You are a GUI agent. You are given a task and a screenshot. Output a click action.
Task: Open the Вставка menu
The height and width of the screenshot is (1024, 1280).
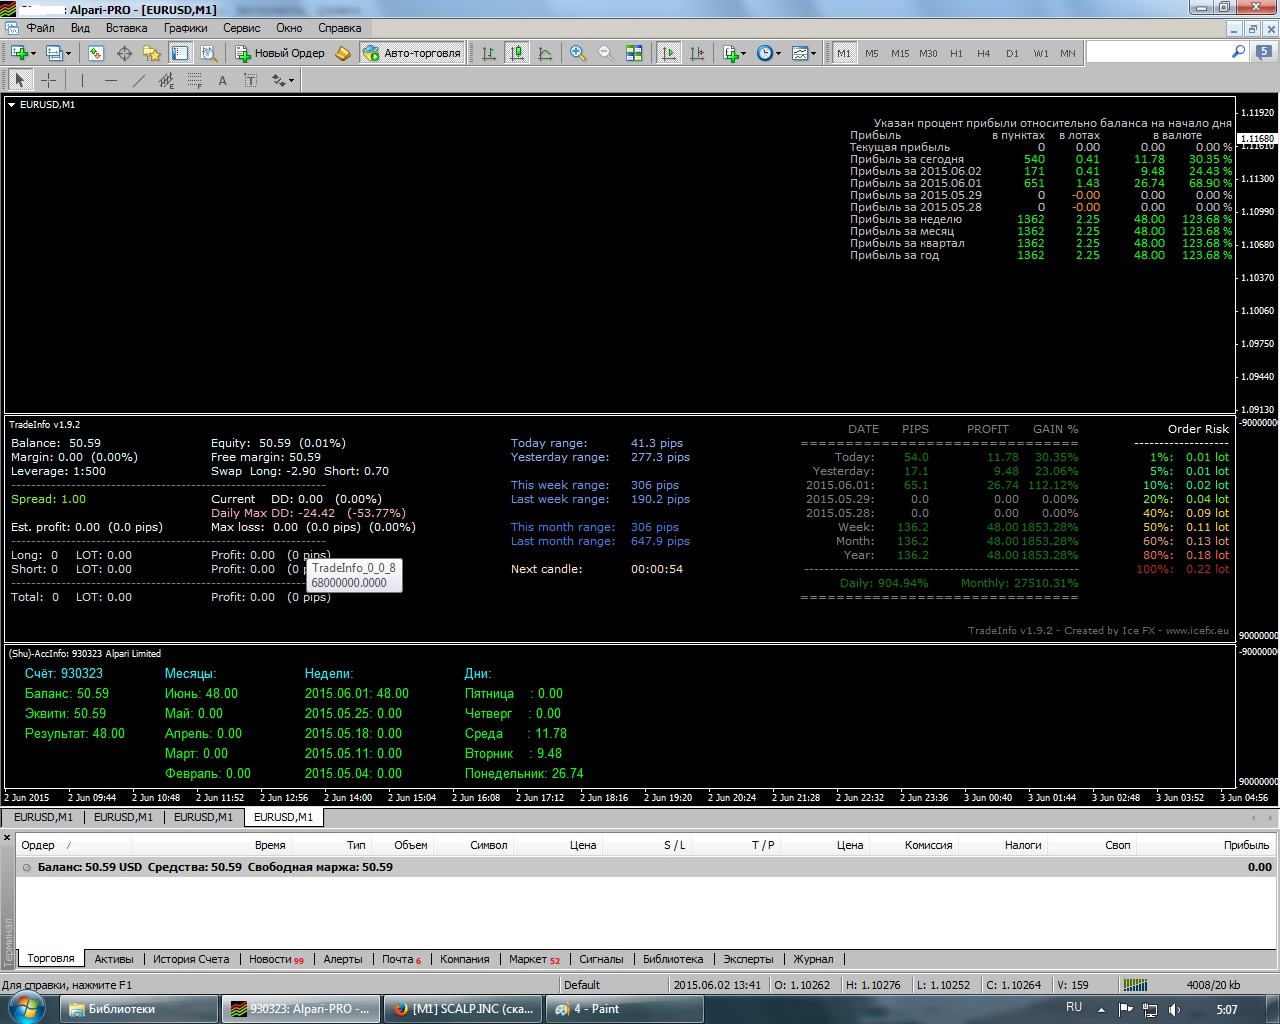126,28
